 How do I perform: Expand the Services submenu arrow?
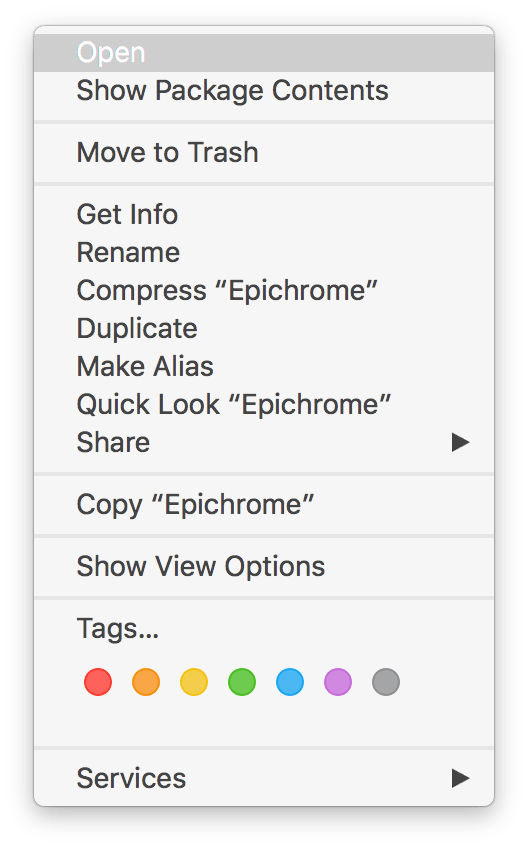(x=460, y=778)
